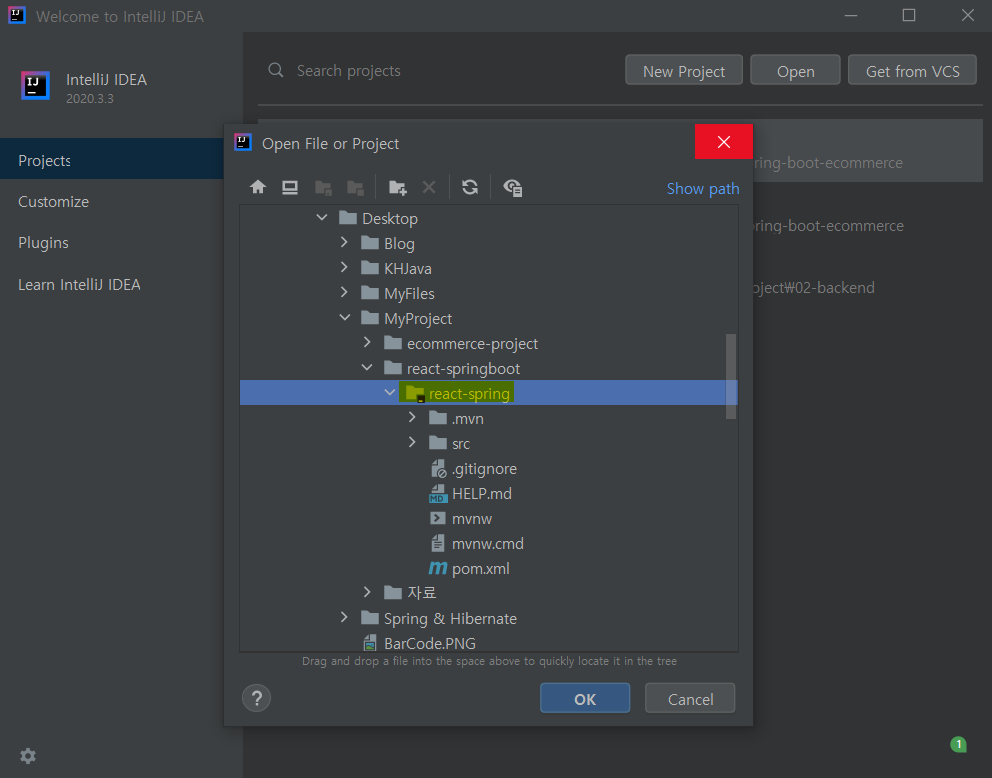Select the .mvn folder row
992x778 pixels.
pyautogui.click(x=488, y=419)
